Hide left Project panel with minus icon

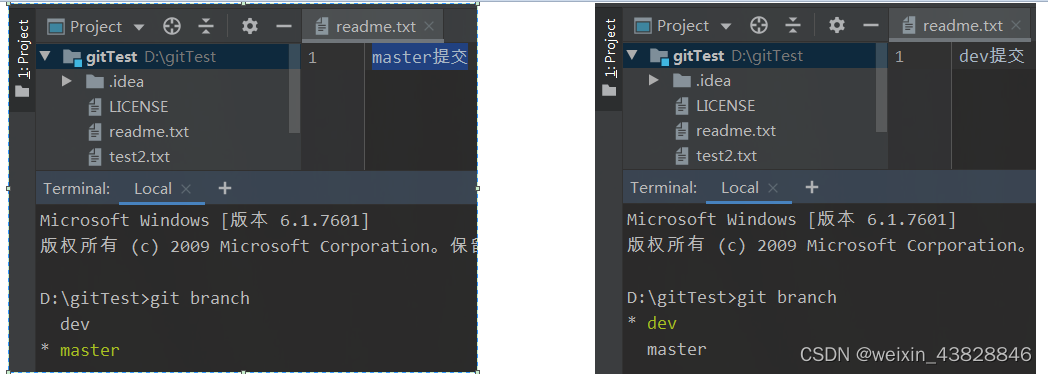[x=284, y=27]
